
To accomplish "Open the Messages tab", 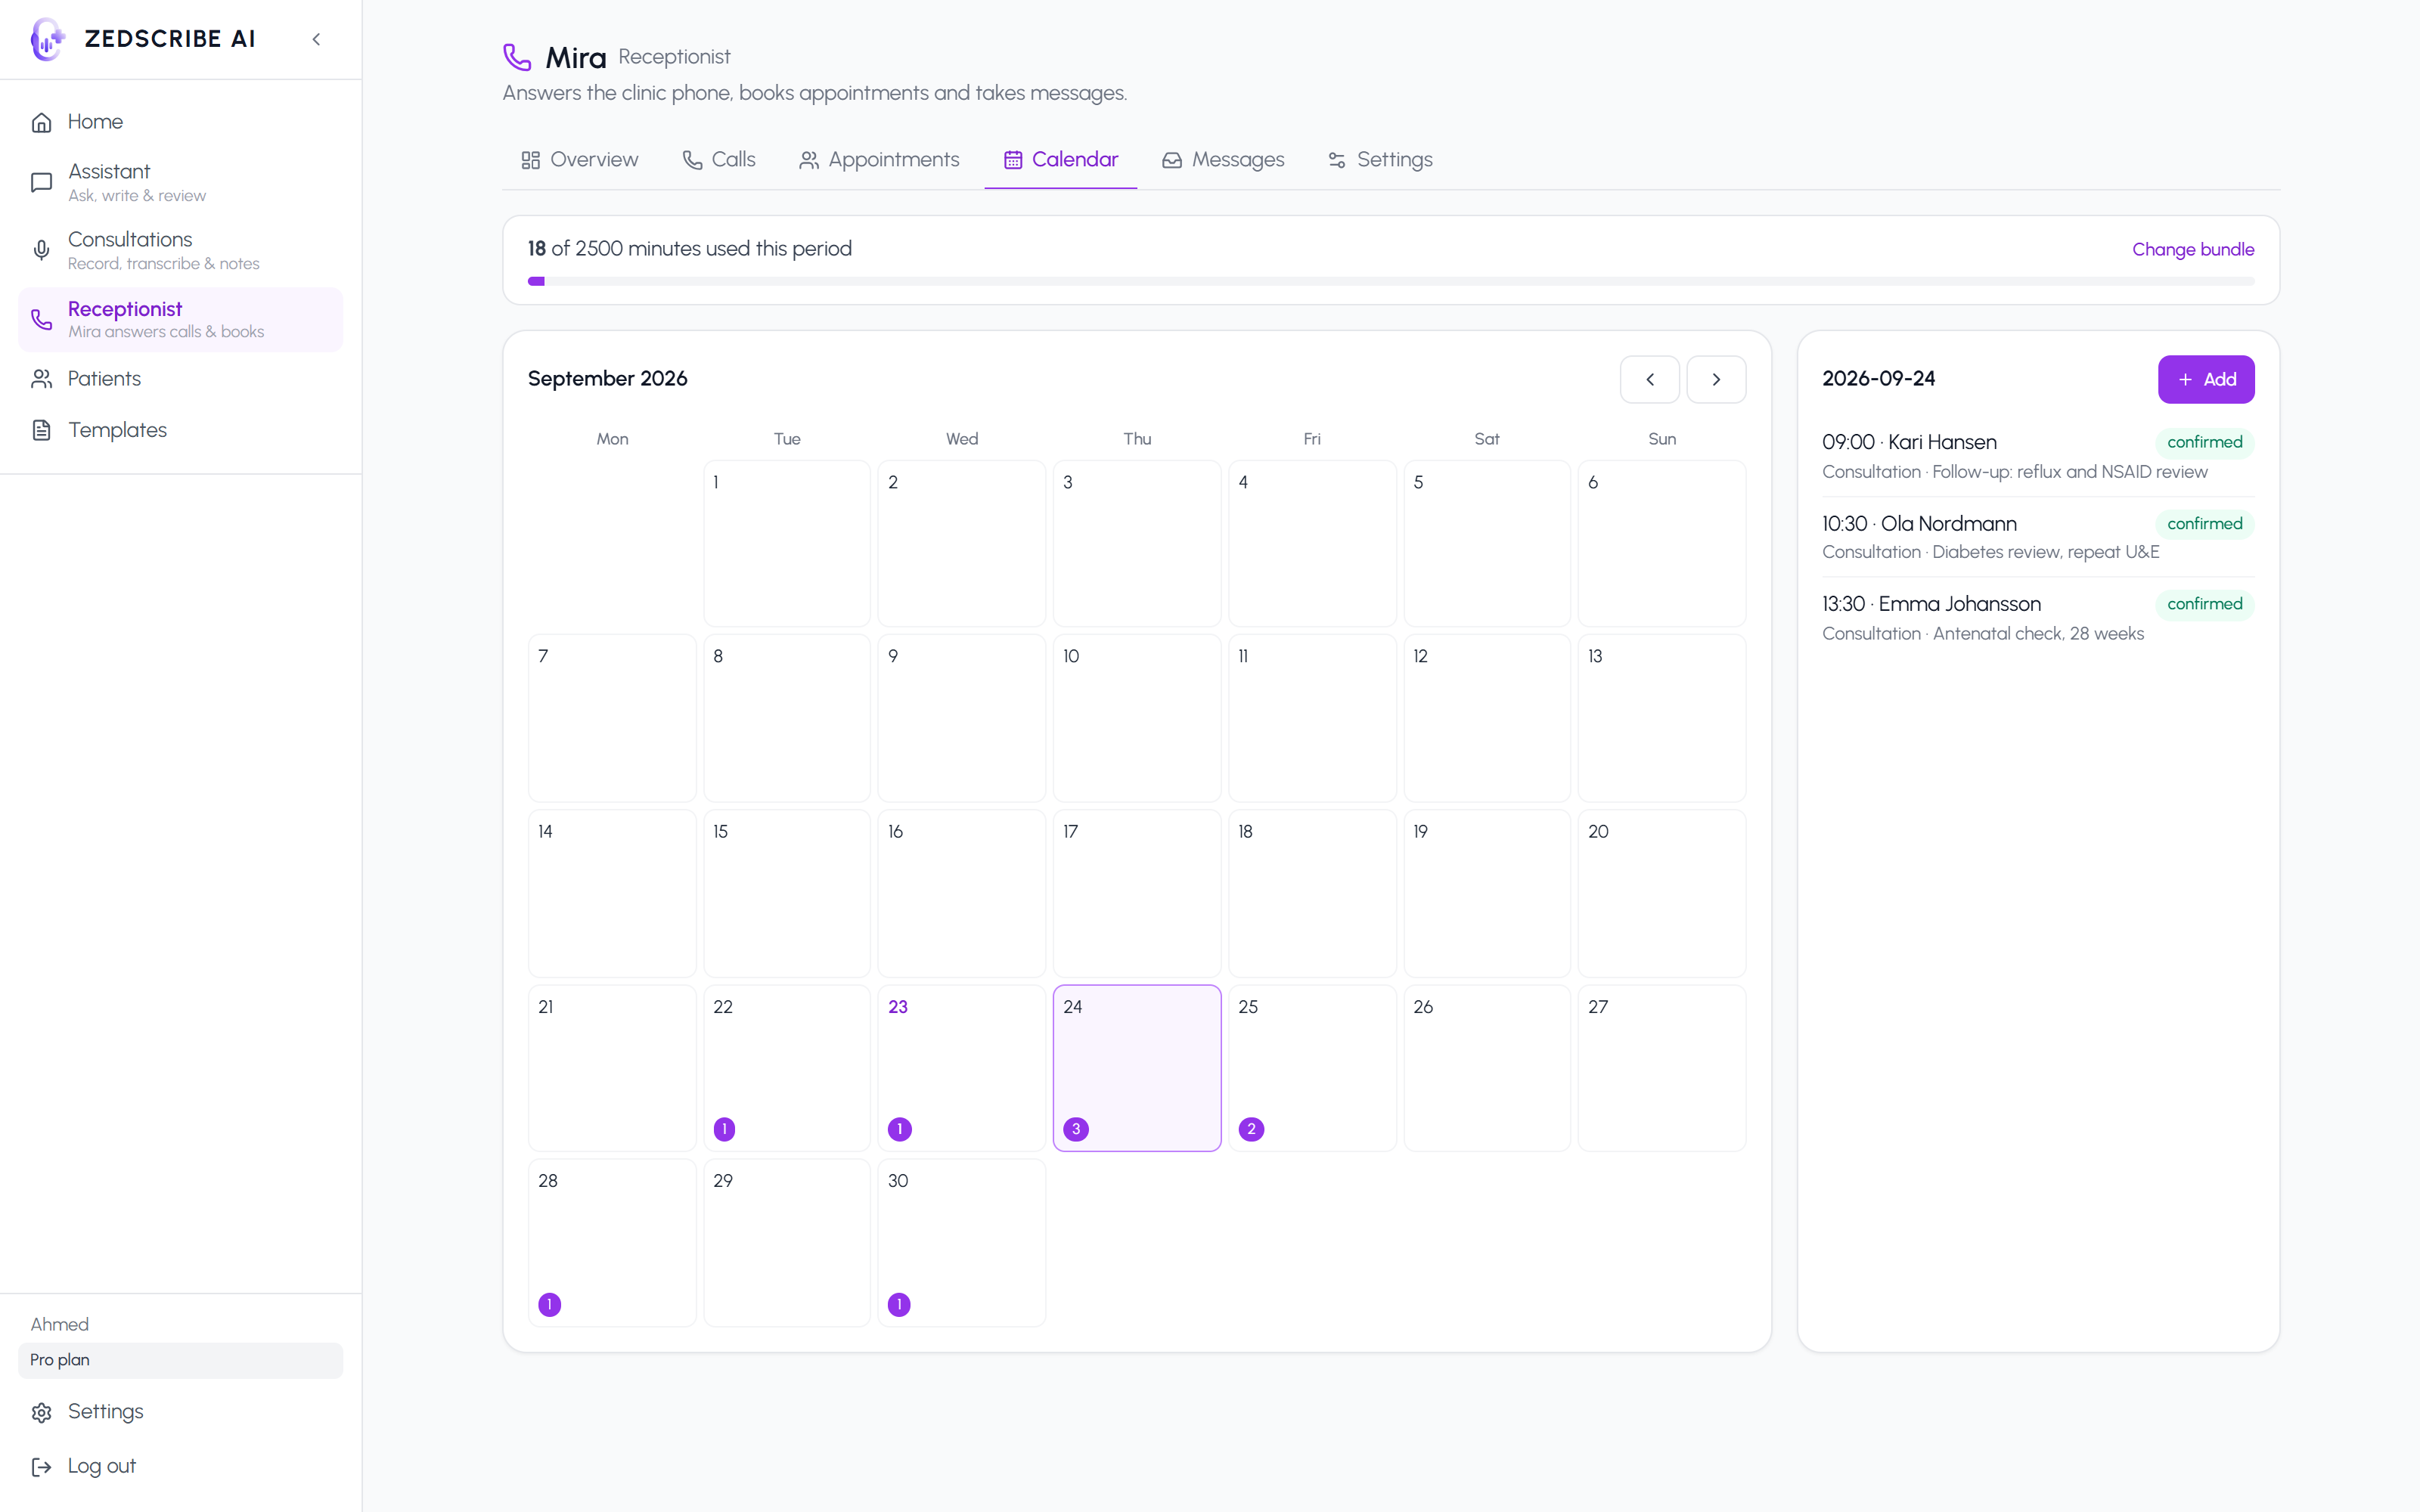I will coord(1223,160).
